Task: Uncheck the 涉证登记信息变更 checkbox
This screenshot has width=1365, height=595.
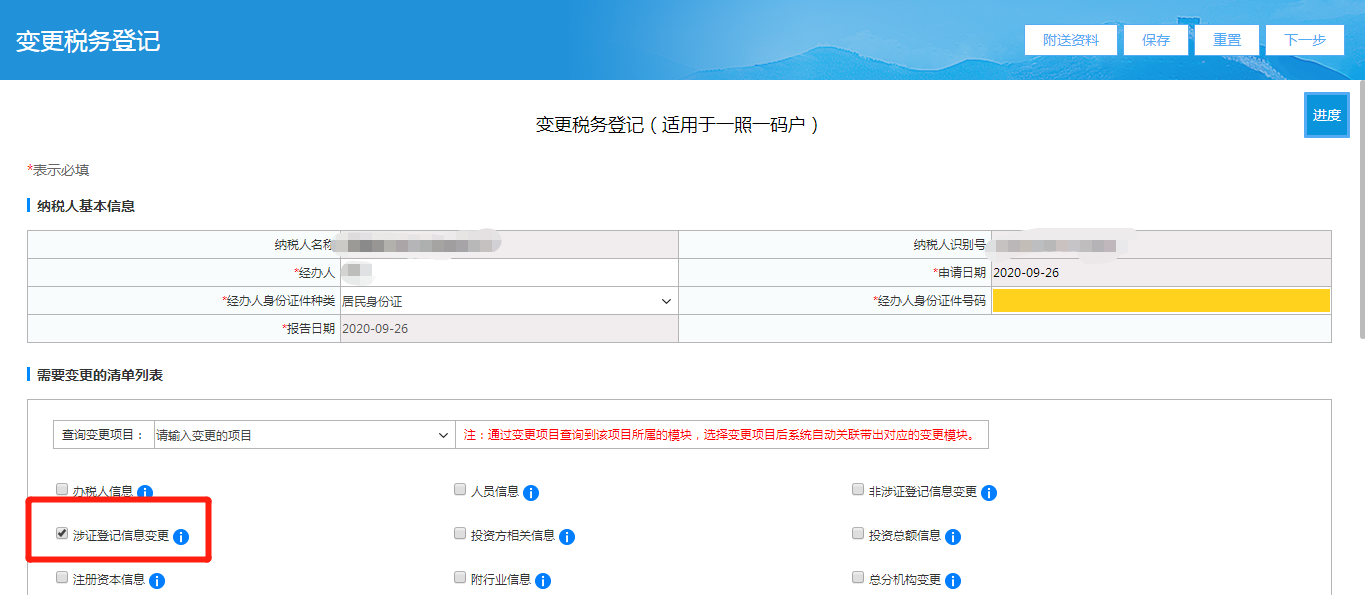Action: pyautogui.click(x=62, y=534)
